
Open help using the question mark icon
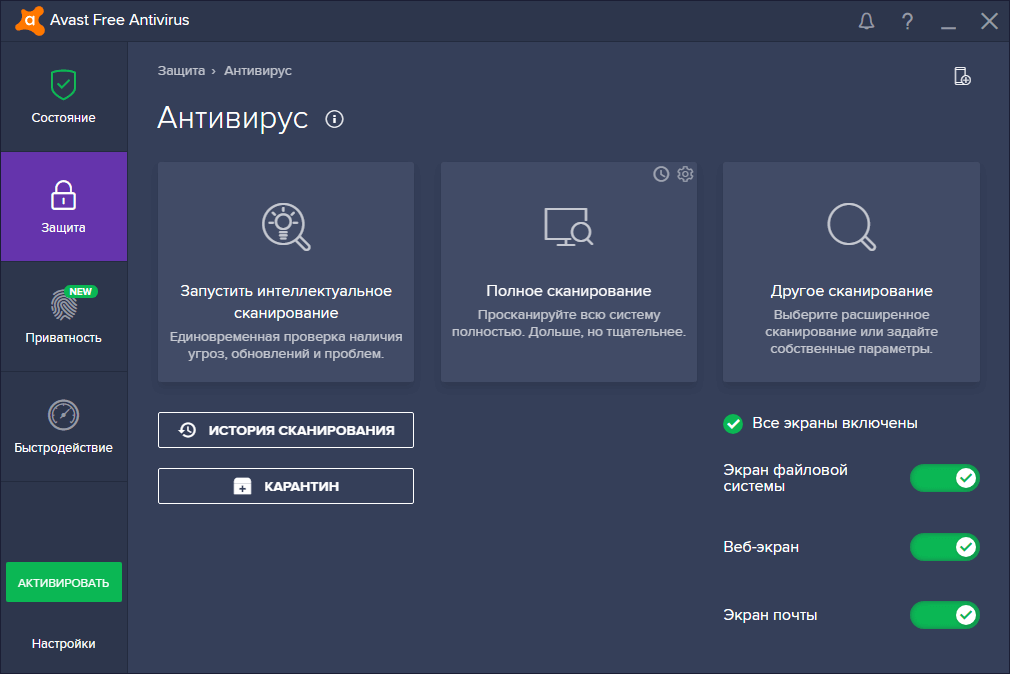907,20
